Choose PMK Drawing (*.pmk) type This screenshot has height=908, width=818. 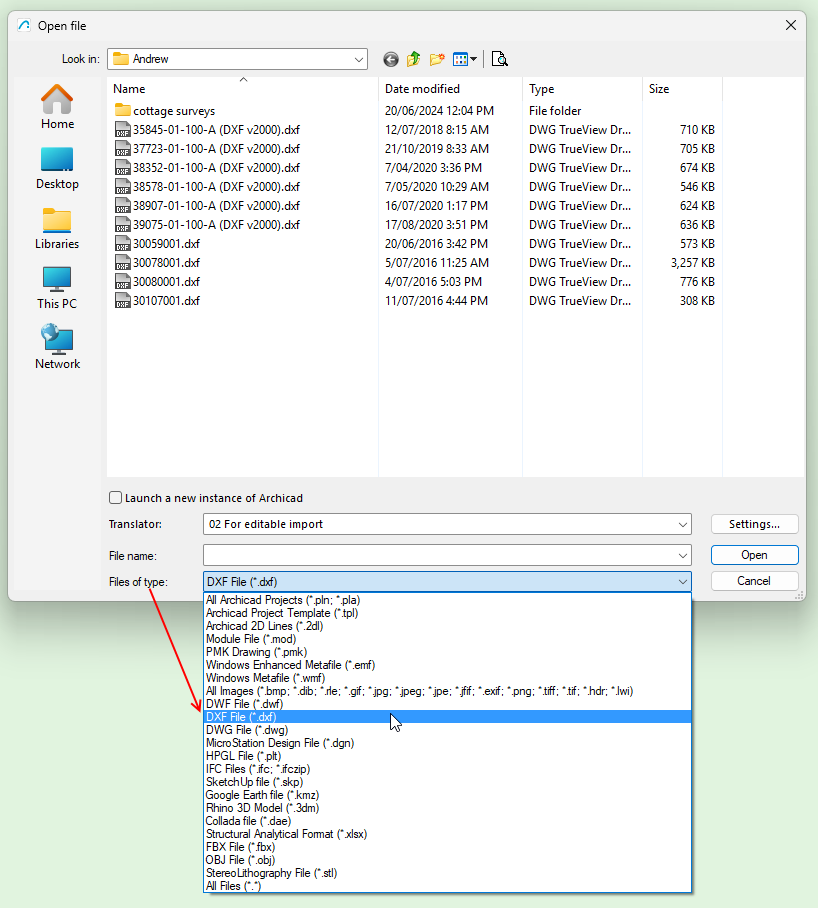pyautogui.click(x=447, y=652)
